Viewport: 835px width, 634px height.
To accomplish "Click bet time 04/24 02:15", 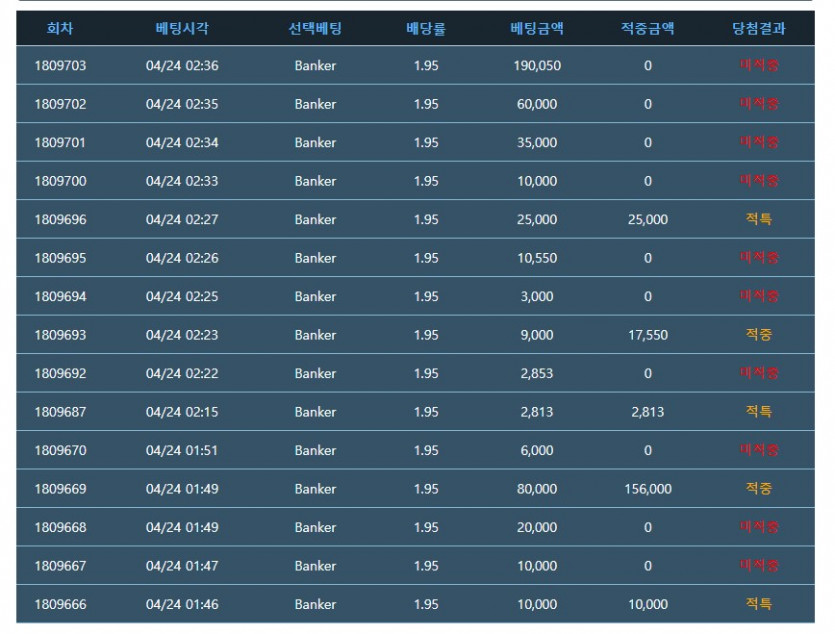I will (x=182, y=412).
